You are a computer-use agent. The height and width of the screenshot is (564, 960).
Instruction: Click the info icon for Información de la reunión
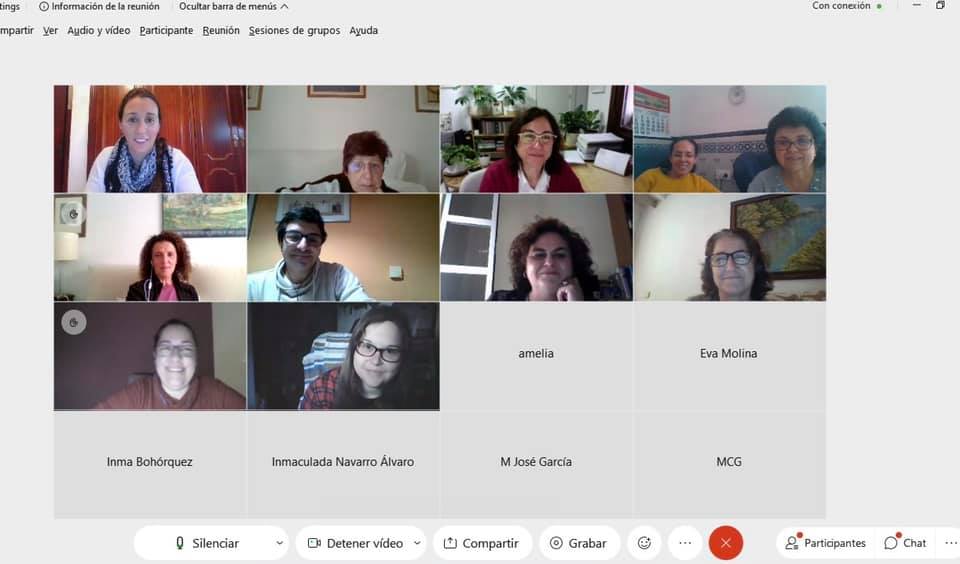43,6
